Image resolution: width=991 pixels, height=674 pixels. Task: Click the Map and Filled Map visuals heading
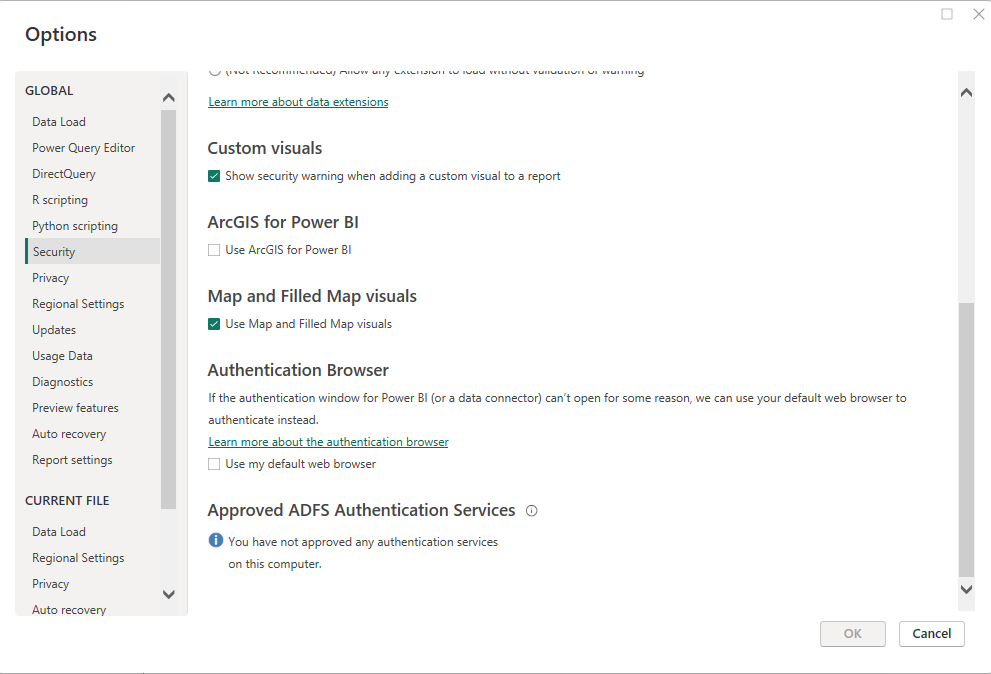312,296
